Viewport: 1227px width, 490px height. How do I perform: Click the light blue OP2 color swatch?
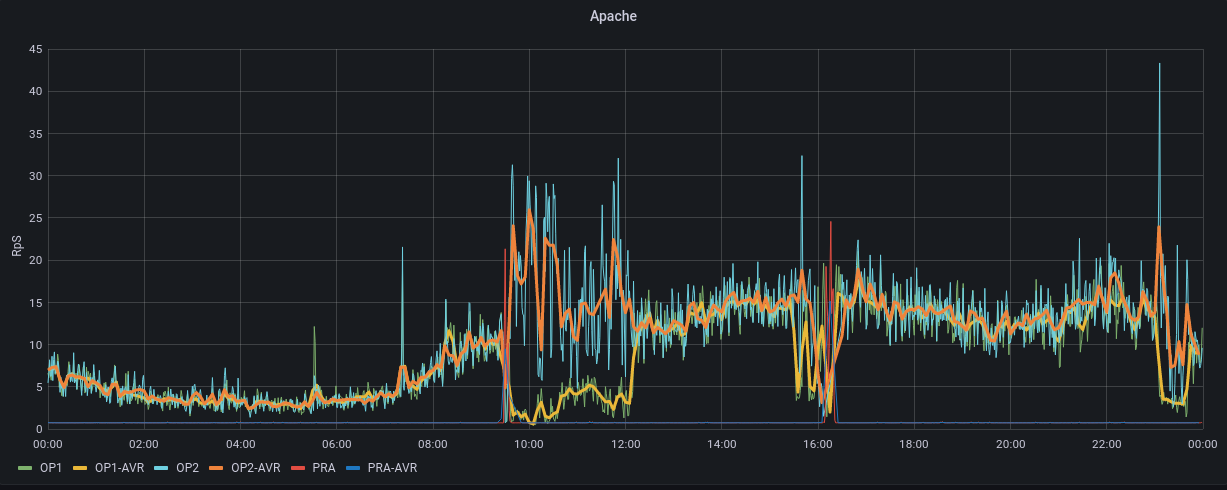point(164,468)
